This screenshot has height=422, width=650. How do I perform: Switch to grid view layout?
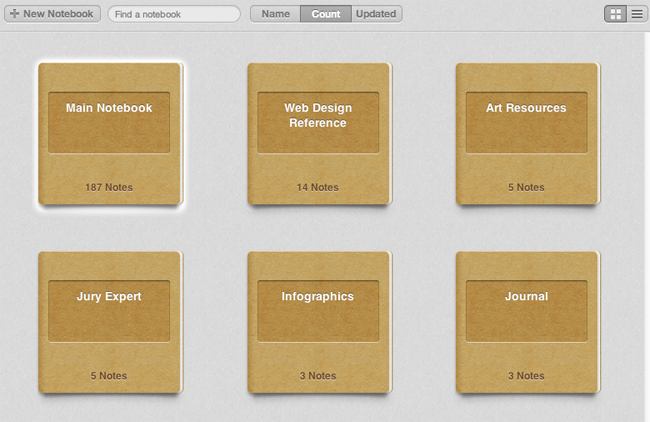tap(616, 14)
